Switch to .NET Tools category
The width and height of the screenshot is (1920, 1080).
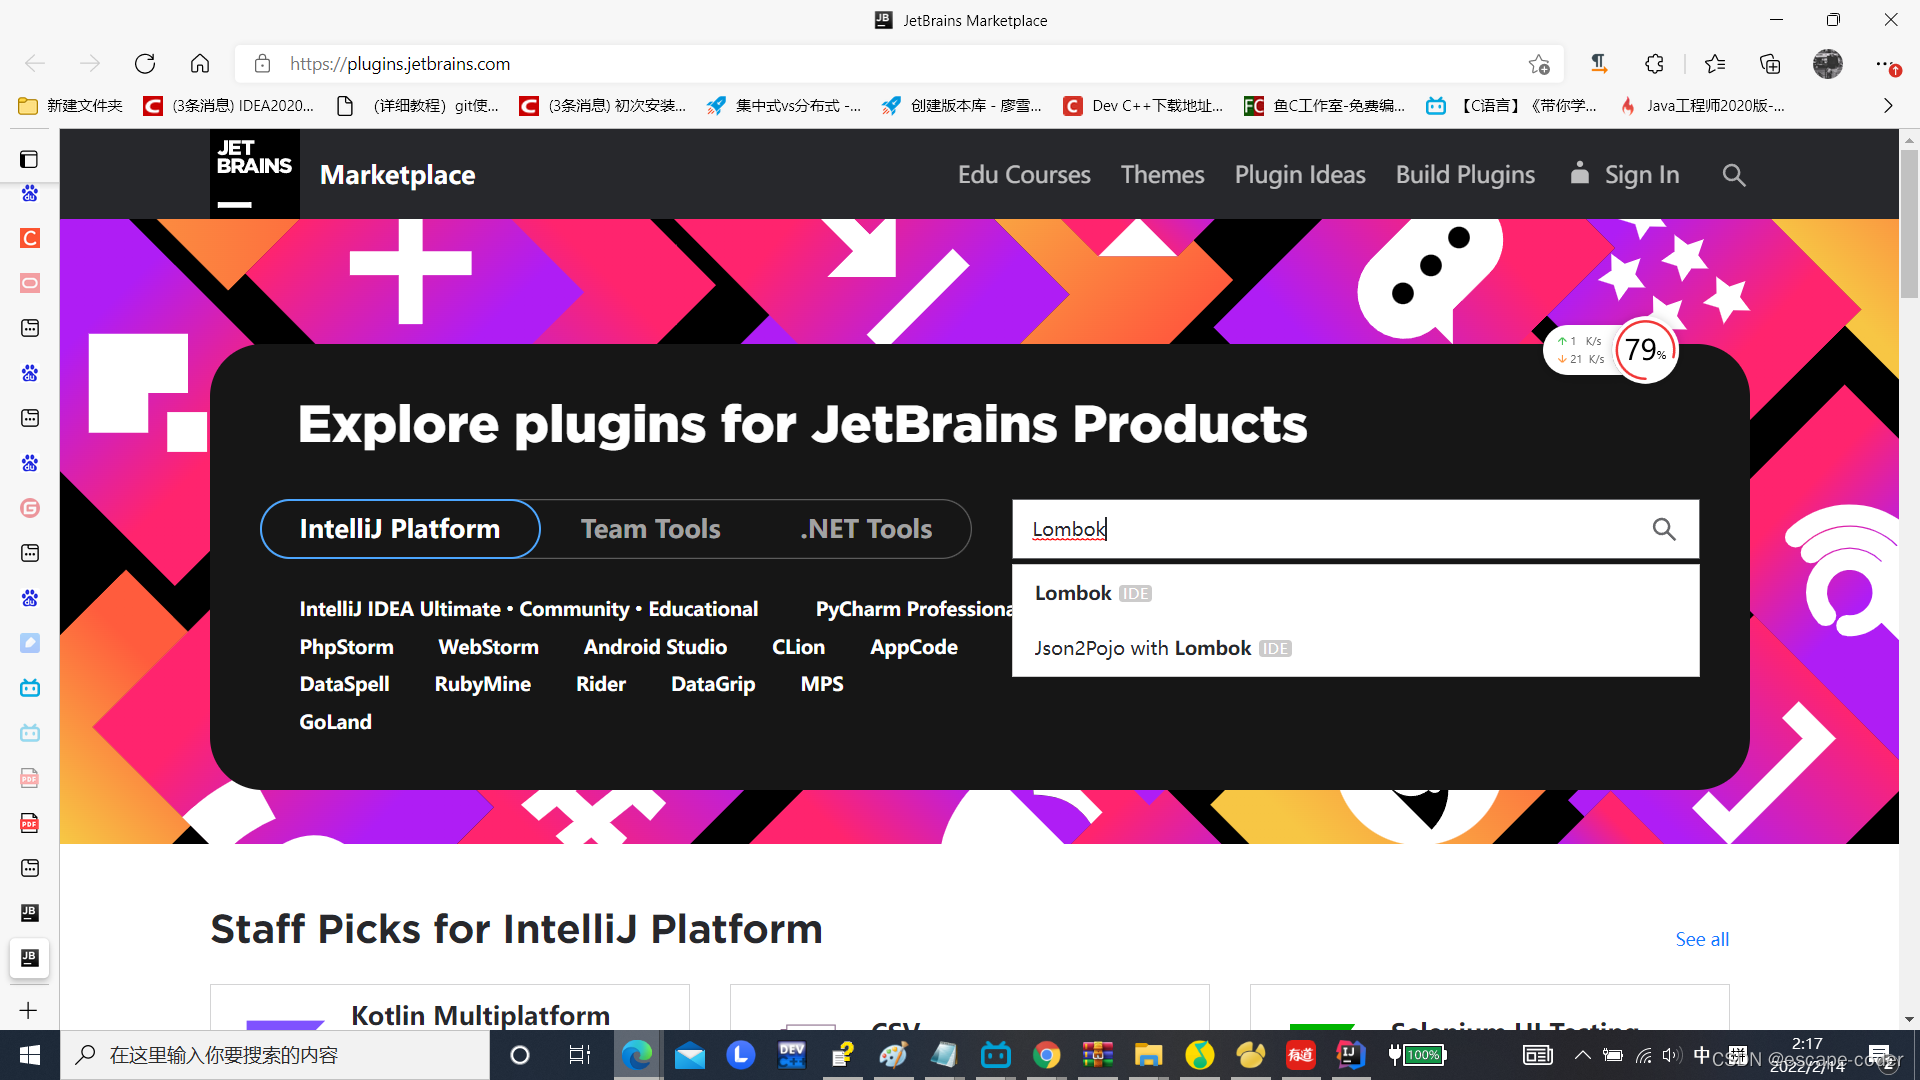click(866, 529)
